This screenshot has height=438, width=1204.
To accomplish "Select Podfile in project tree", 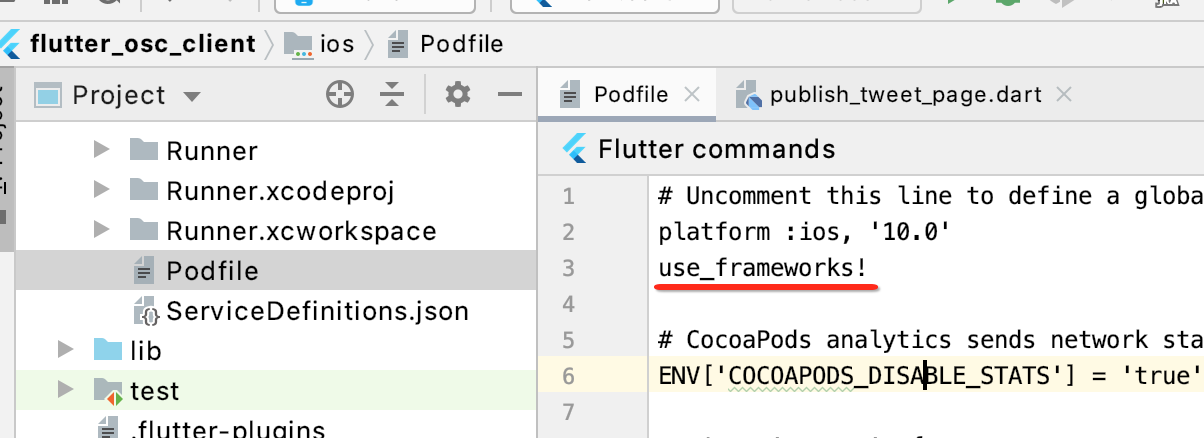I will (212, 271).
